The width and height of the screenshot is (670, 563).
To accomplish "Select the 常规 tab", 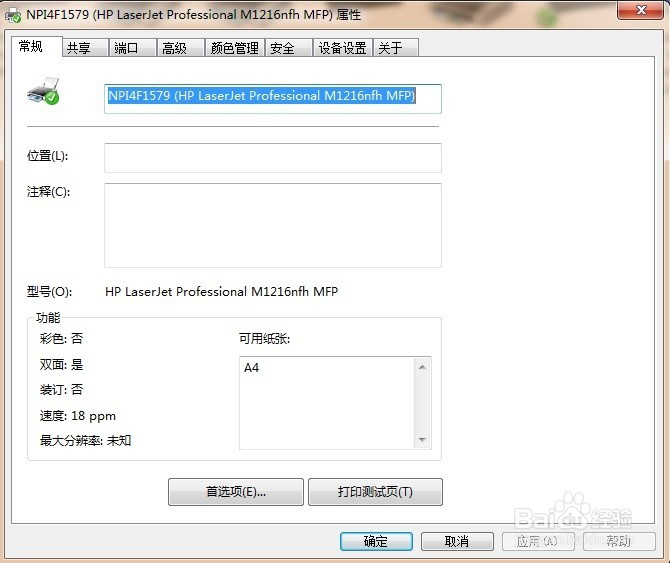I will [36, 46].
